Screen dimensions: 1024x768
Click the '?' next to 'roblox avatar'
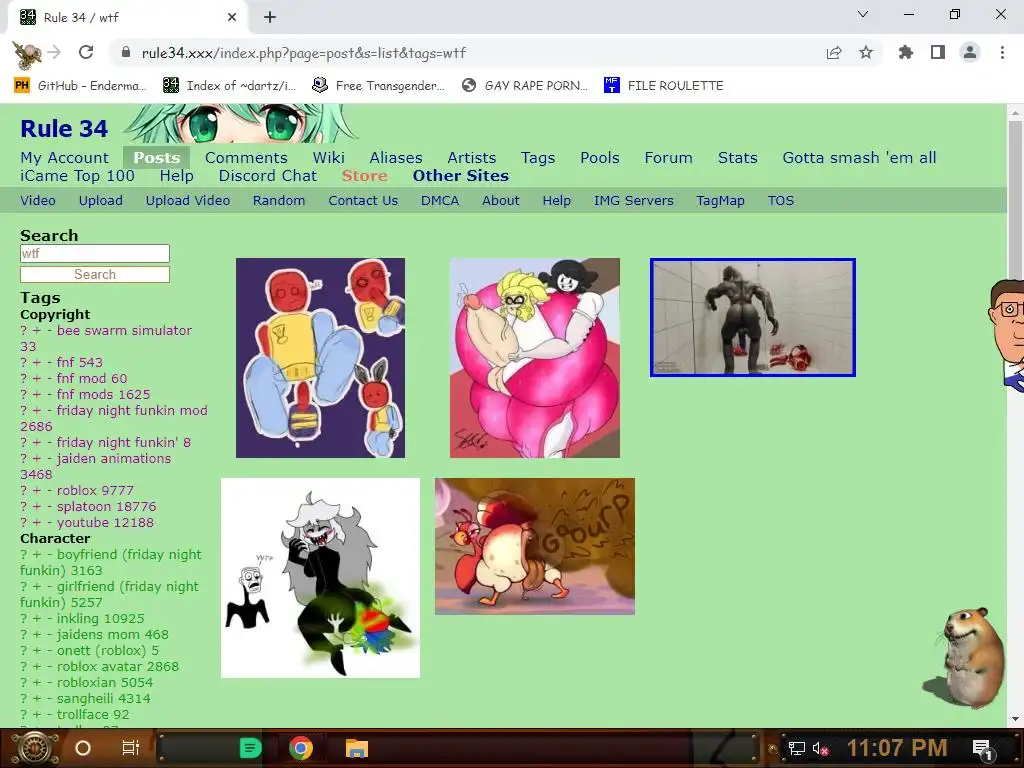point(24,667)
